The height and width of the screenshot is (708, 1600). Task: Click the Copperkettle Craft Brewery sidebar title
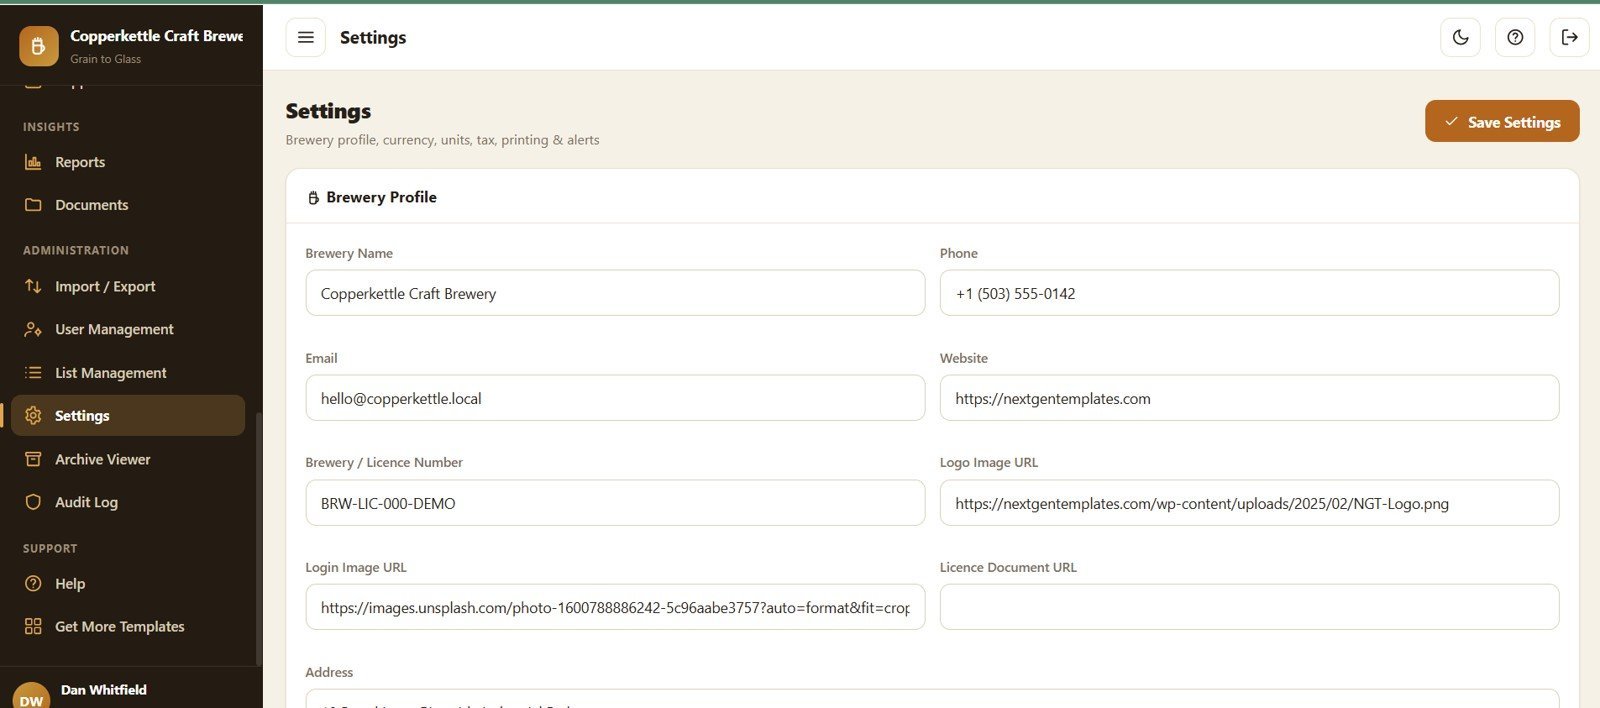pyautogui.click(x=156, y=36)
